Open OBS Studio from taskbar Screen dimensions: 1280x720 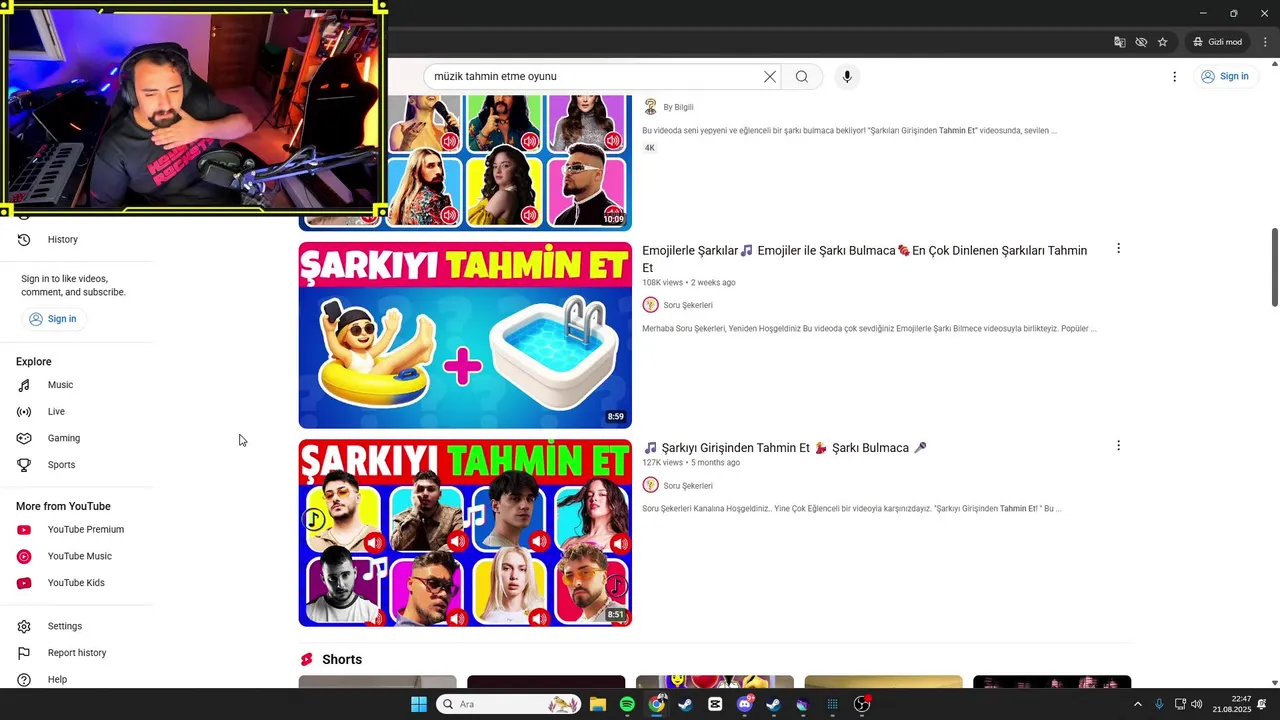pyautogui.click(x=862, y=704)
